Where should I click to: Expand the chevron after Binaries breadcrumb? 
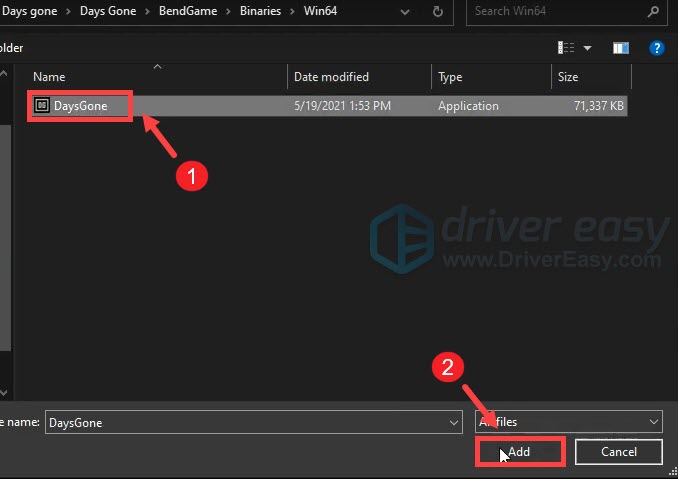292,12
